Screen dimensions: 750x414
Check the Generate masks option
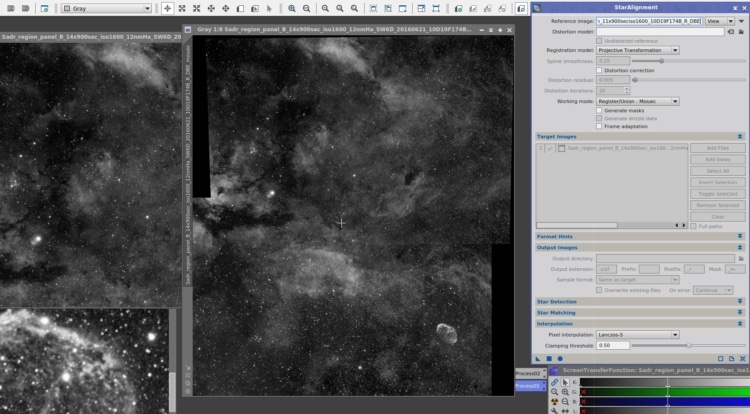[x=599, y=110]
